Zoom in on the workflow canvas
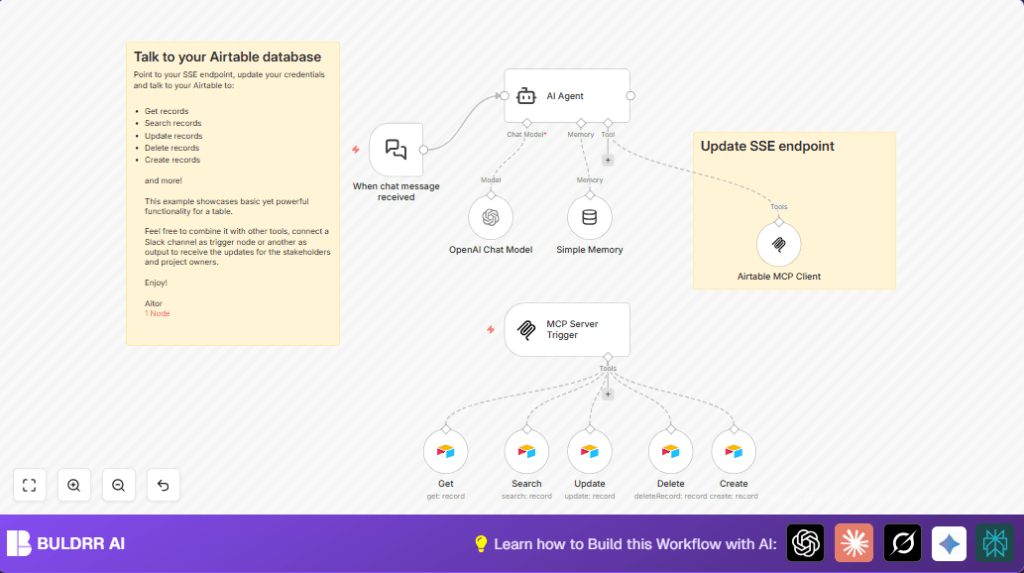This screenshot has width=1024, height=573. tap(74, 485)
